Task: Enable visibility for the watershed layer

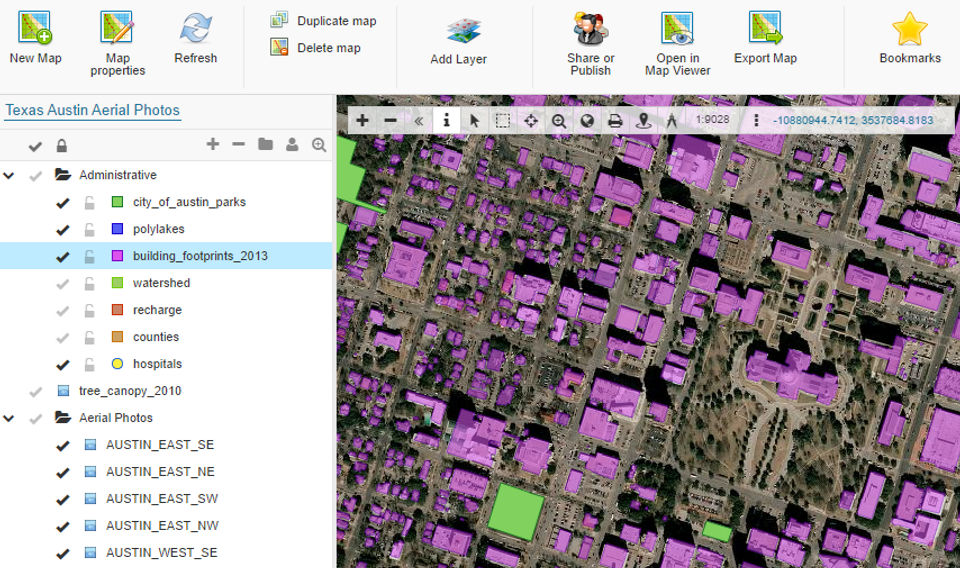Action: [x=62, y=283]
